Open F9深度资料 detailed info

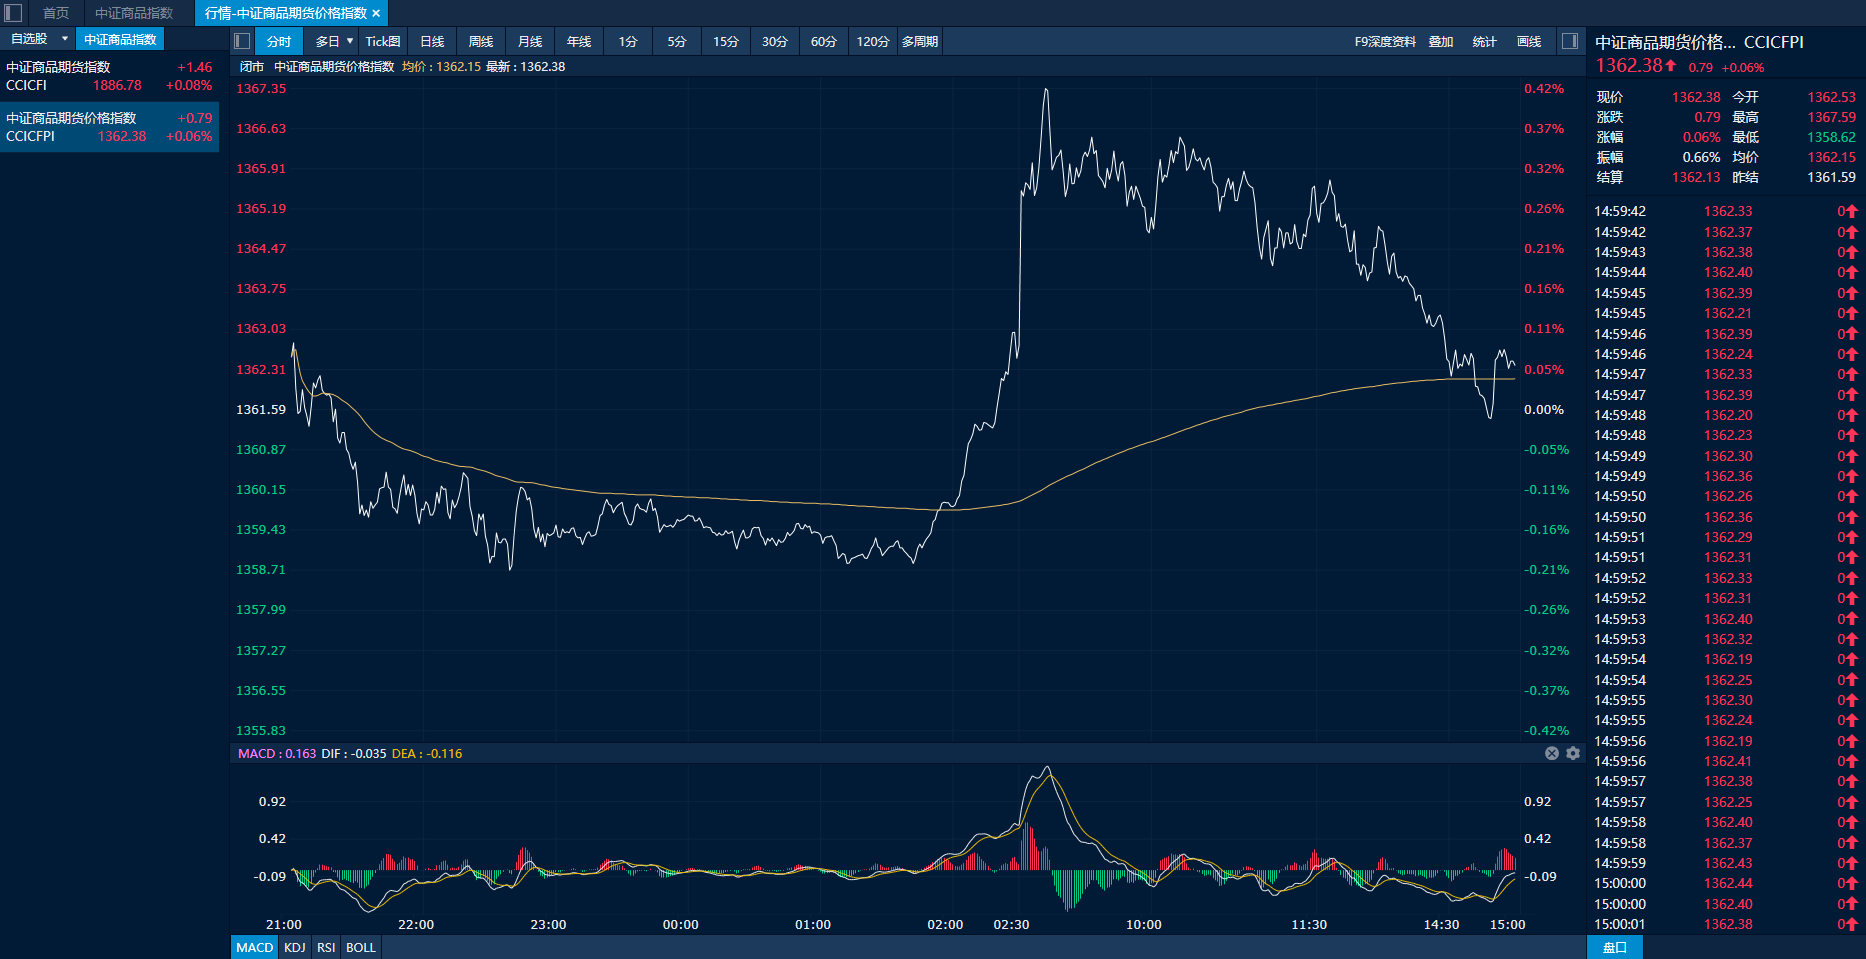(x=1385, y=41)
